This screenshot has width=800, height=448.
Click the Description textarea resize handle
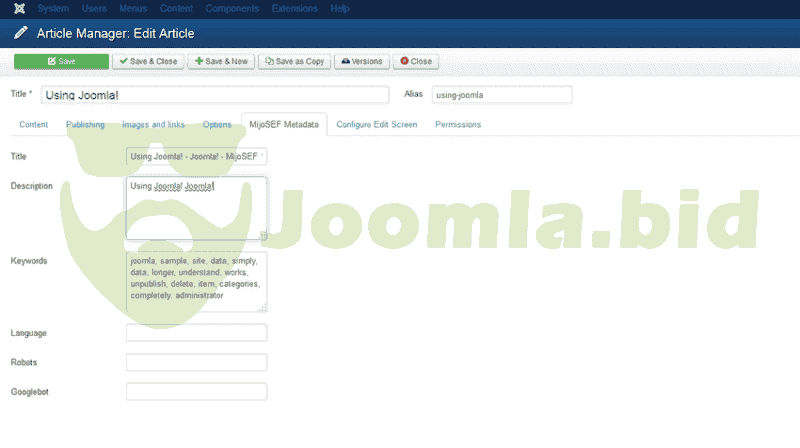(264, 236)
